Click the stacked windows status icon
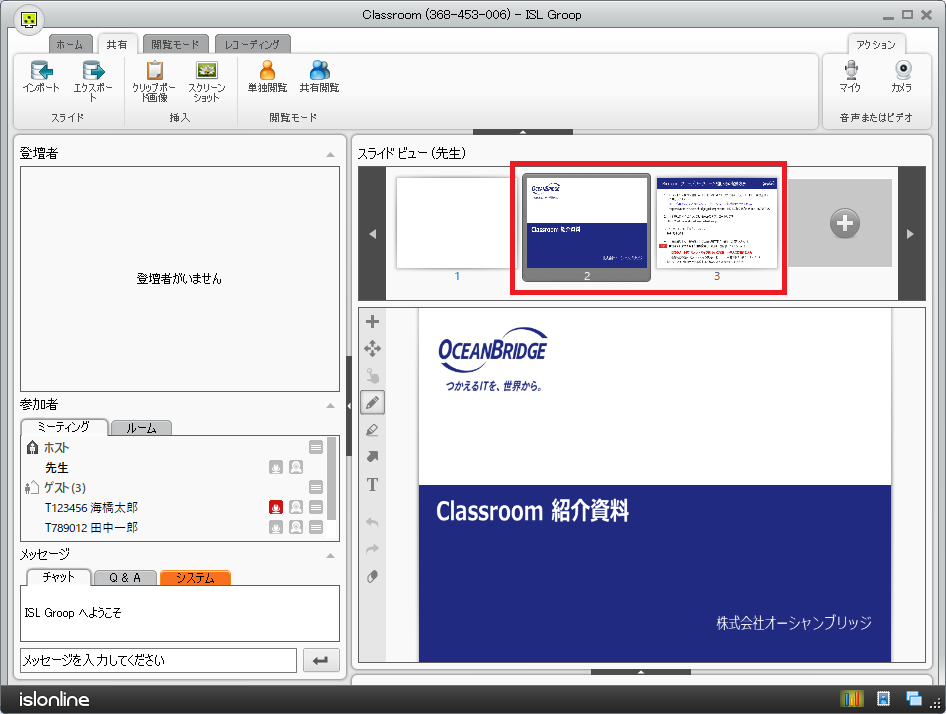Image resolution: width=946 pixels, height=714 pixels. (x=913, y=698)
